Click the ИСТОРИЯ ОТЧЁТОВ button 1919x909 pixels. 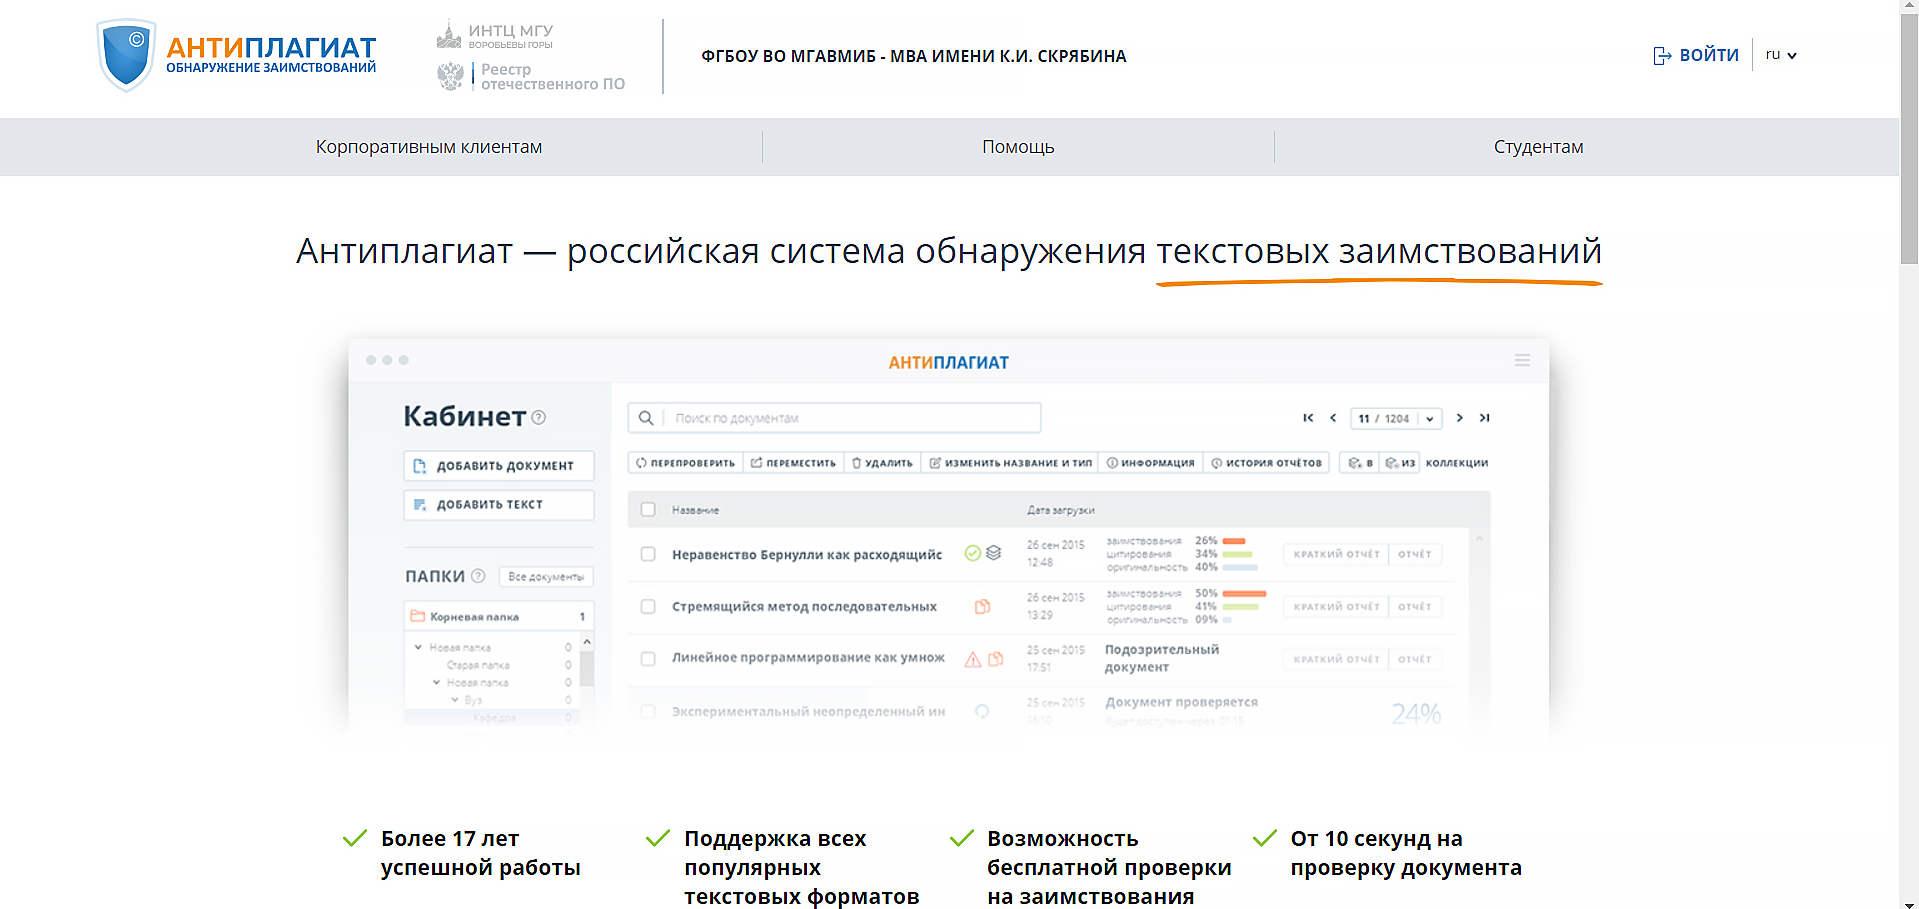pyautogui.click(x=1266, y=463)
